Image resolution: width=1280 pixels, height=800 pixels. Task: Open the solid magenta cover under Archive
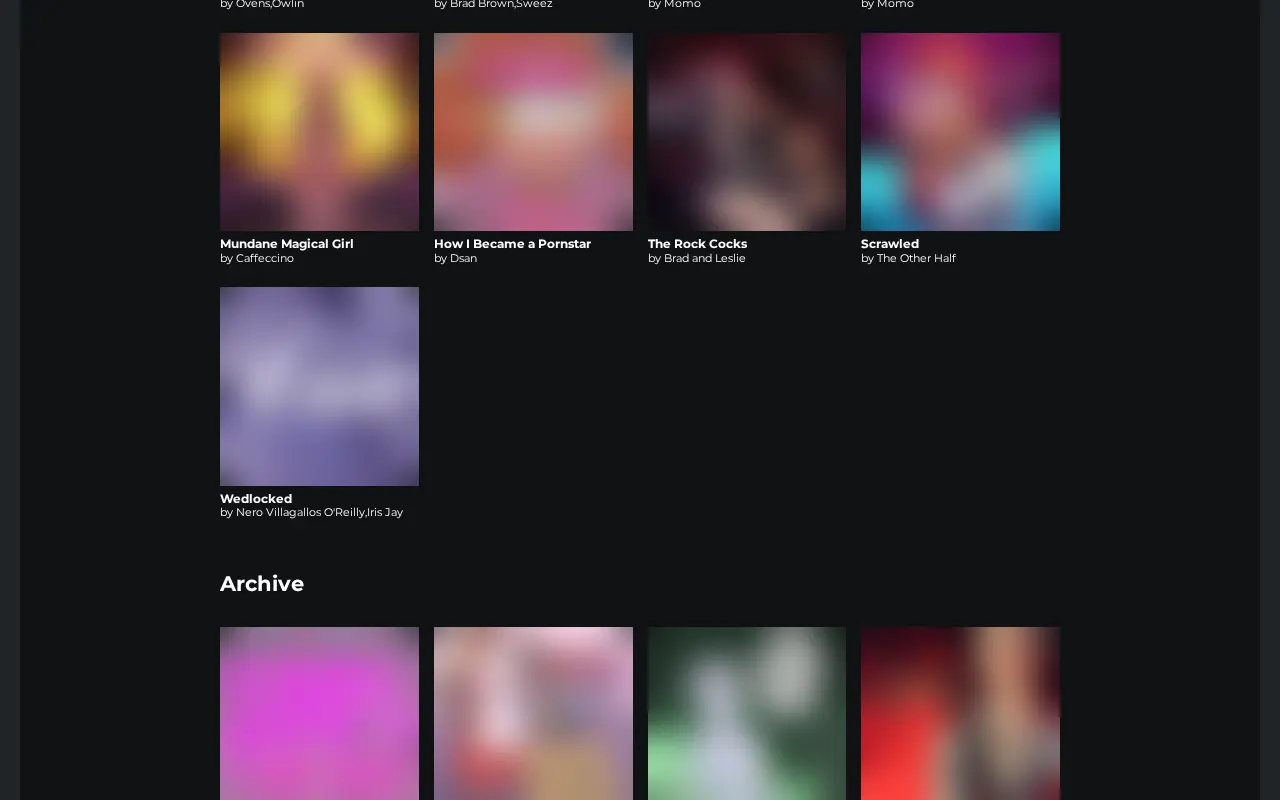(x=319, y=713)
